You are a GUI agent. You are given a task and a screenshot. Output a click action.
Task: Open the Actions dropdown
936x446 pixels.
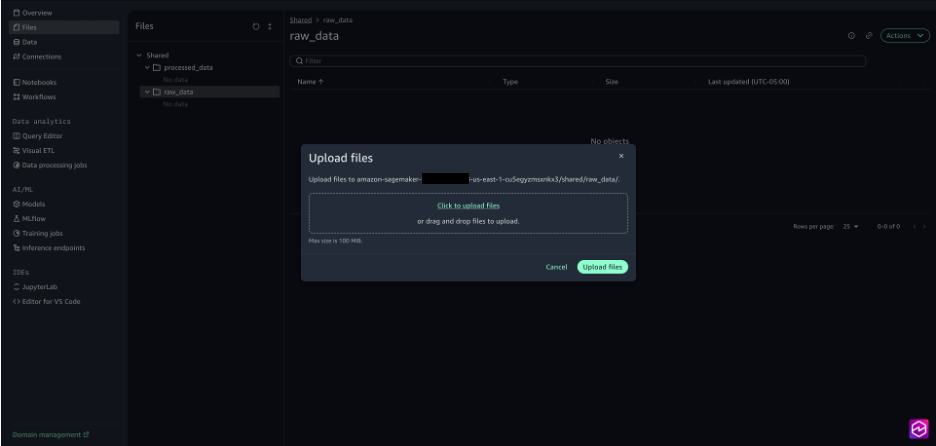pos(902,36)
